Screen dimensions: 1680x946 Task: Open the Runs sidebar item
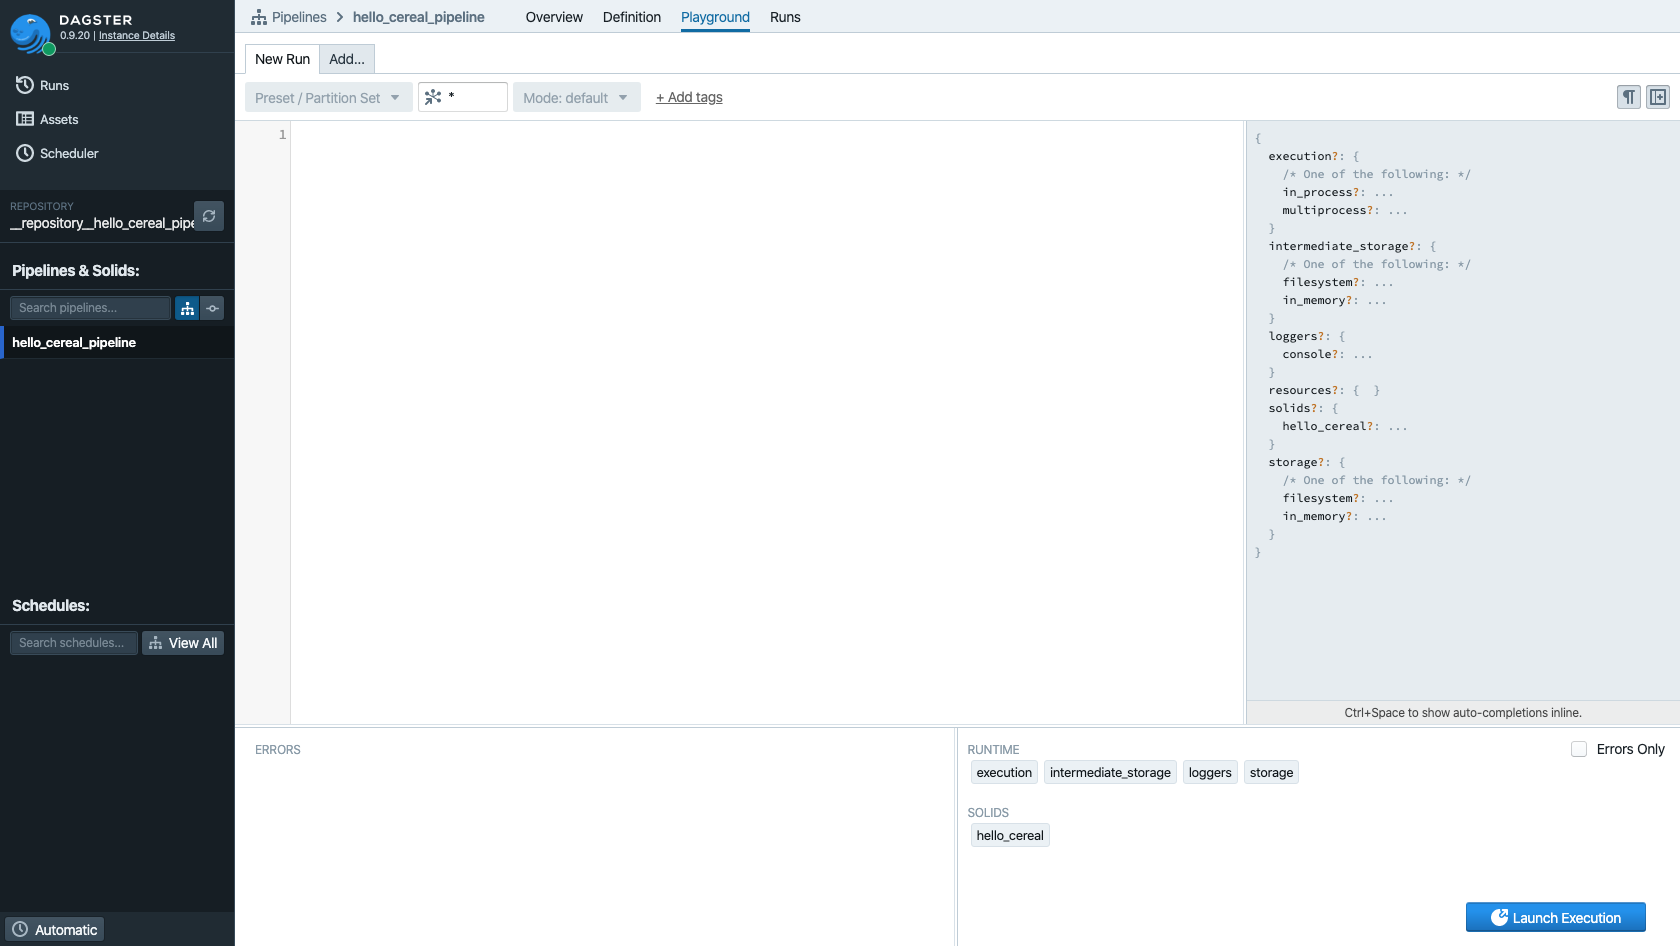pyautogui.click(x=42, y=85)
